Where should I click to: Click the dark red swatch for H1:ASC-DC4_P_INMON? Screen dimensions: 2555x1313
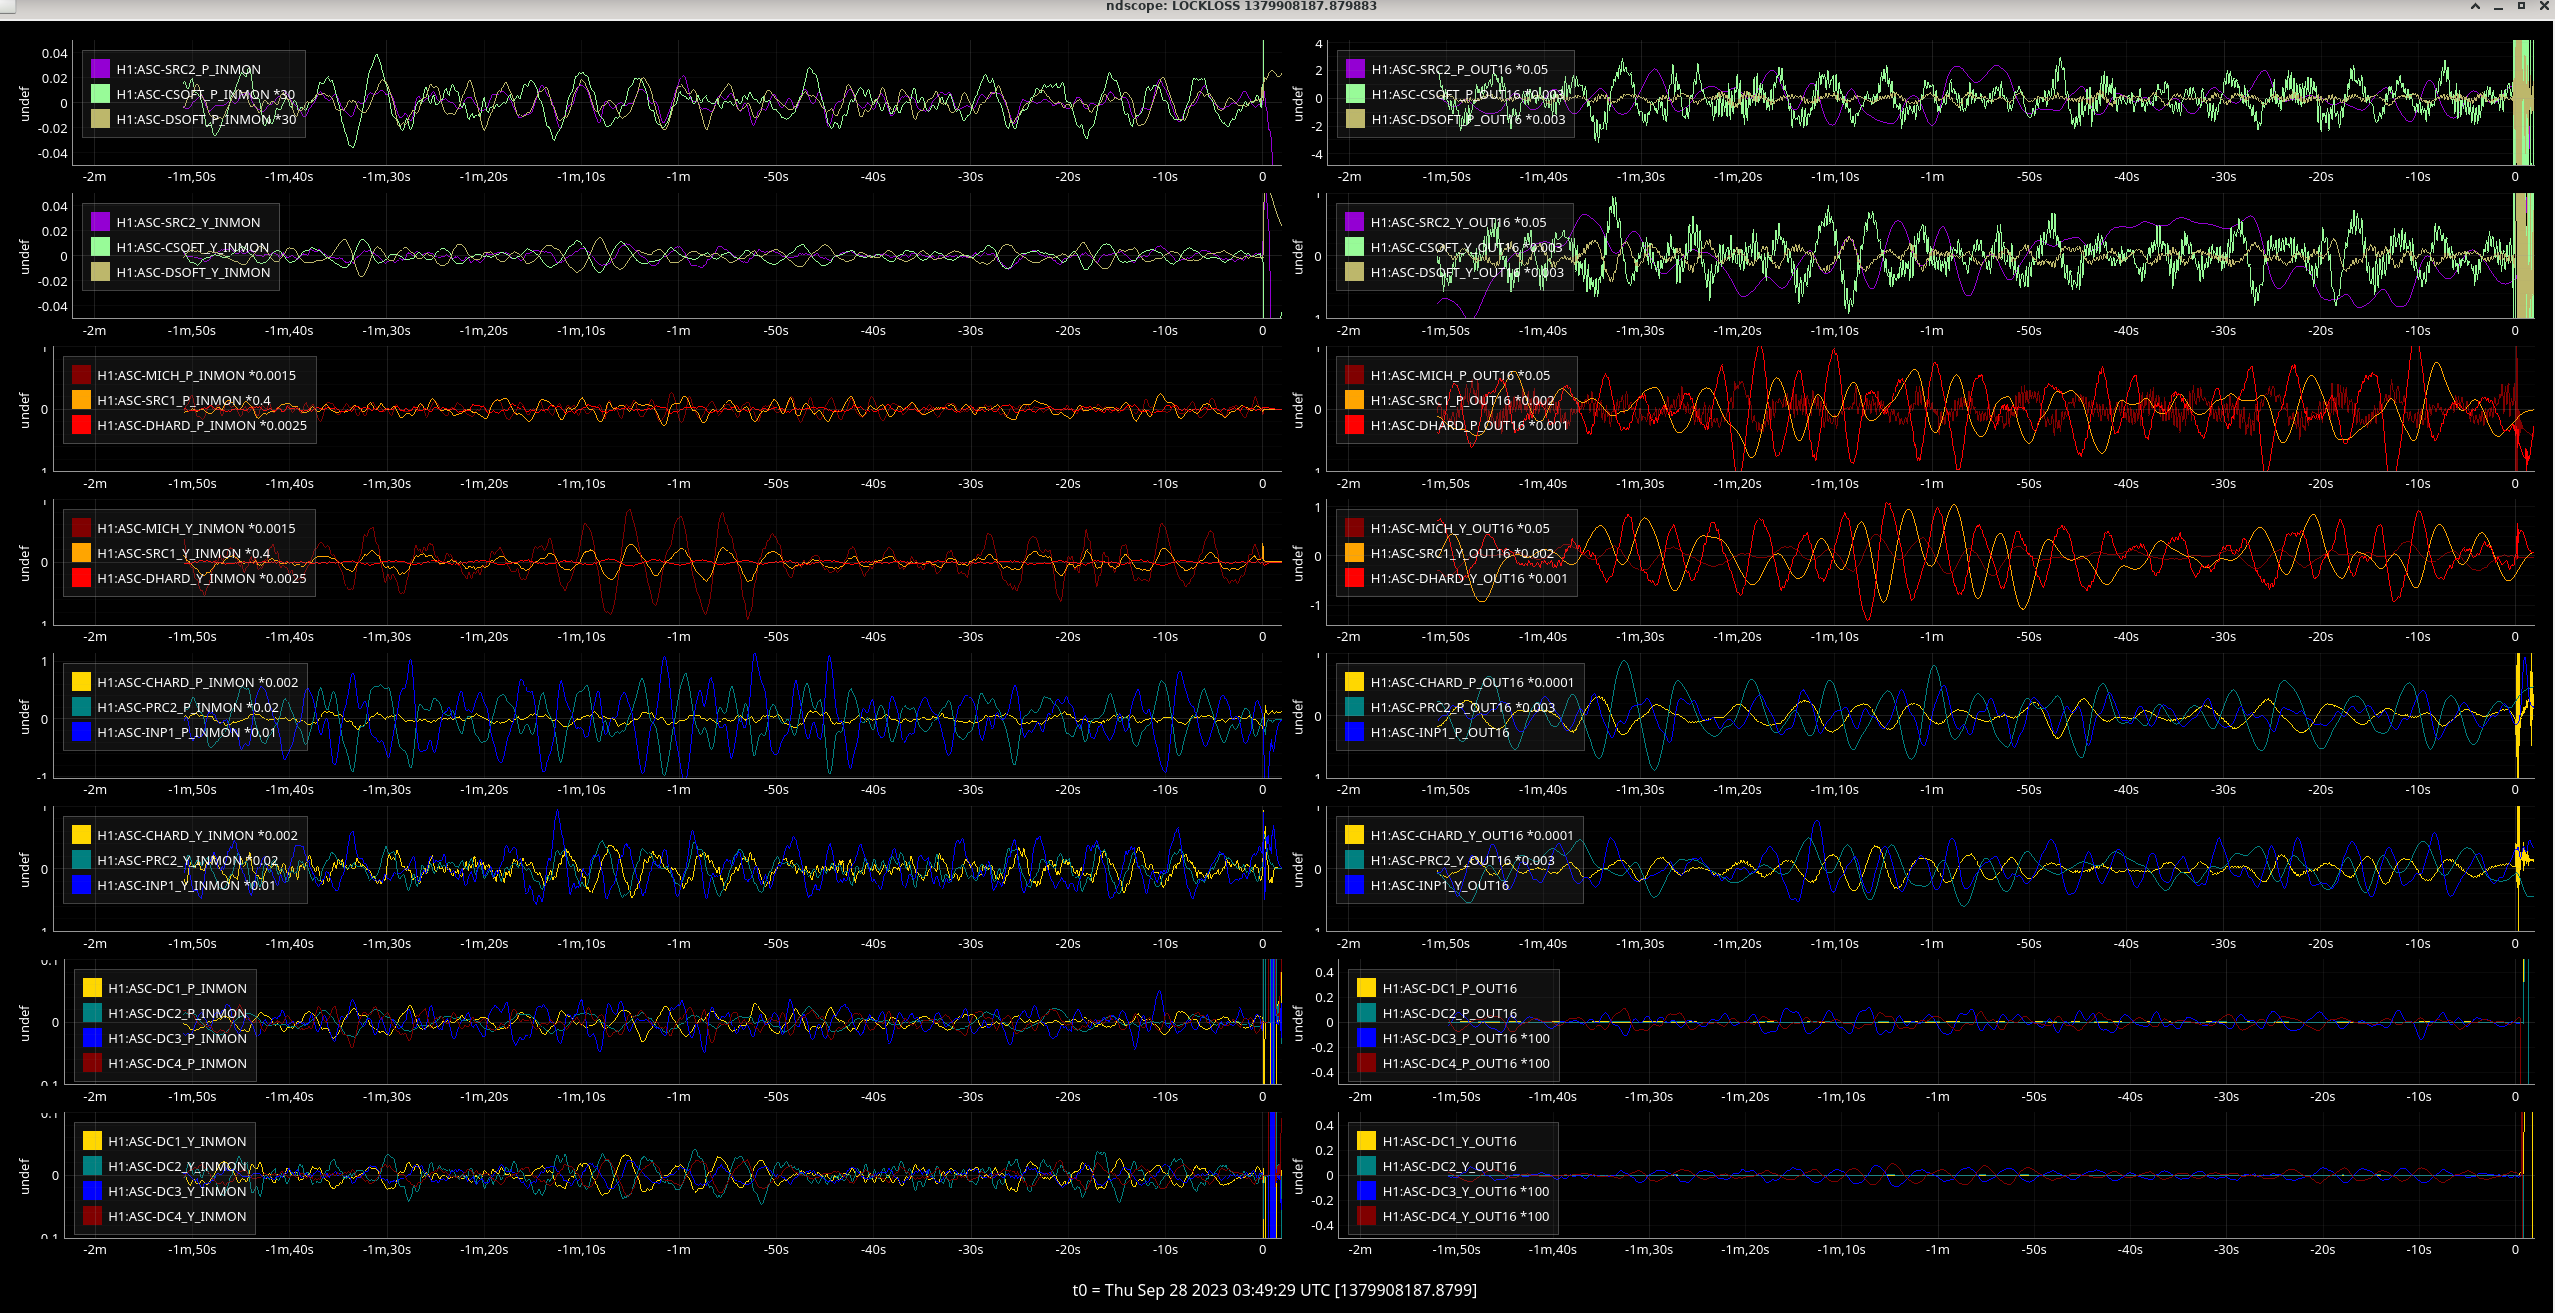click(92, 1063)
